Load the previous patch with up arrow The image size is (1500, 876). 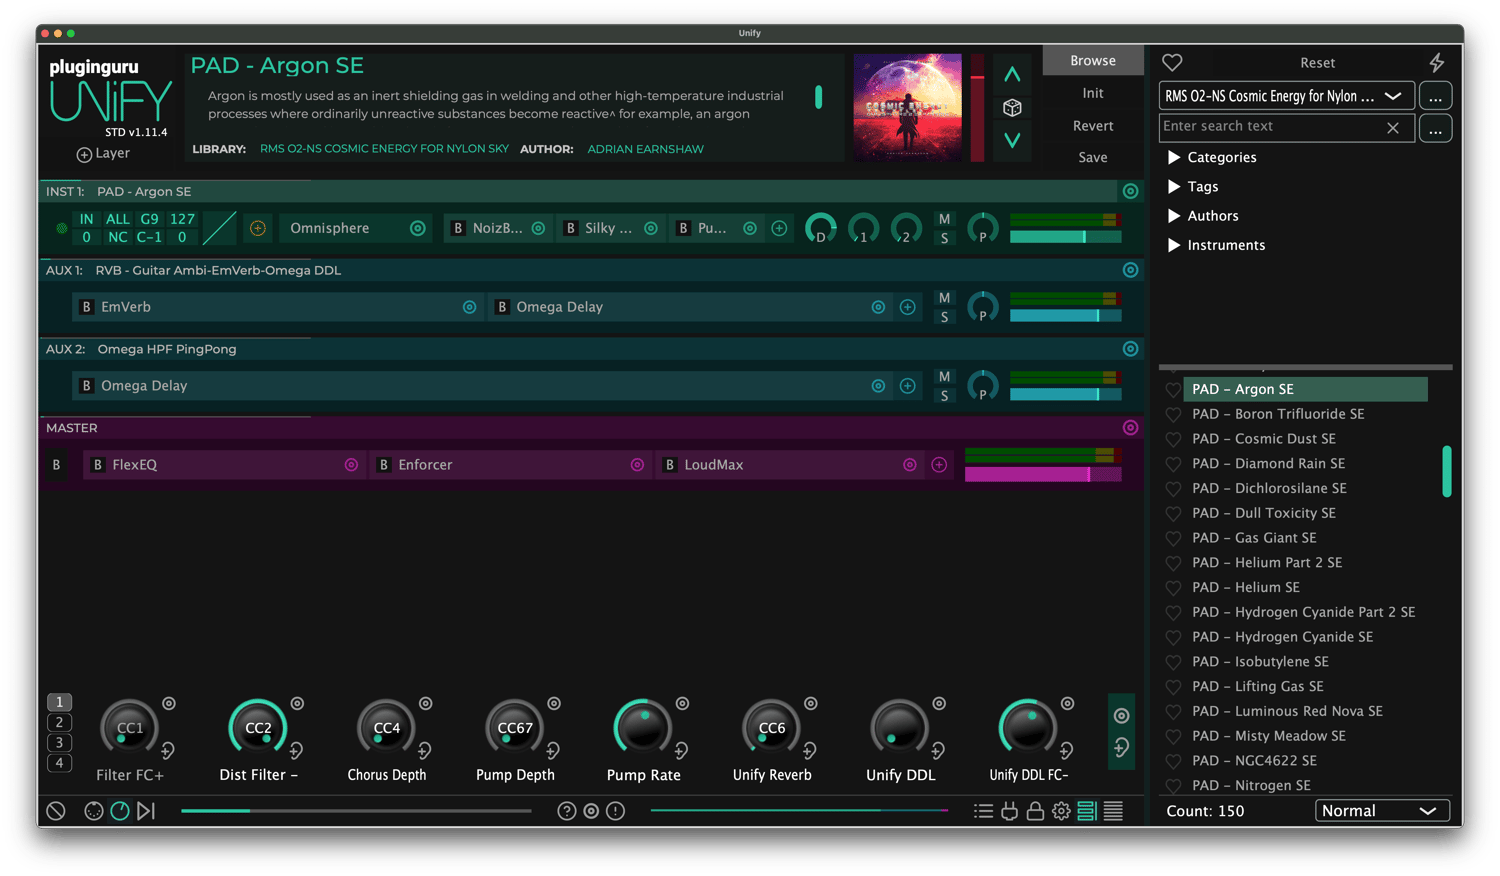click(1012, 75)
